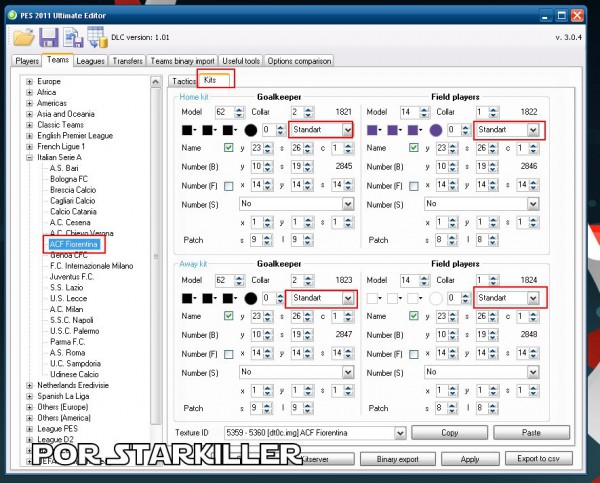Open the Transfers tab

(127, 61)
